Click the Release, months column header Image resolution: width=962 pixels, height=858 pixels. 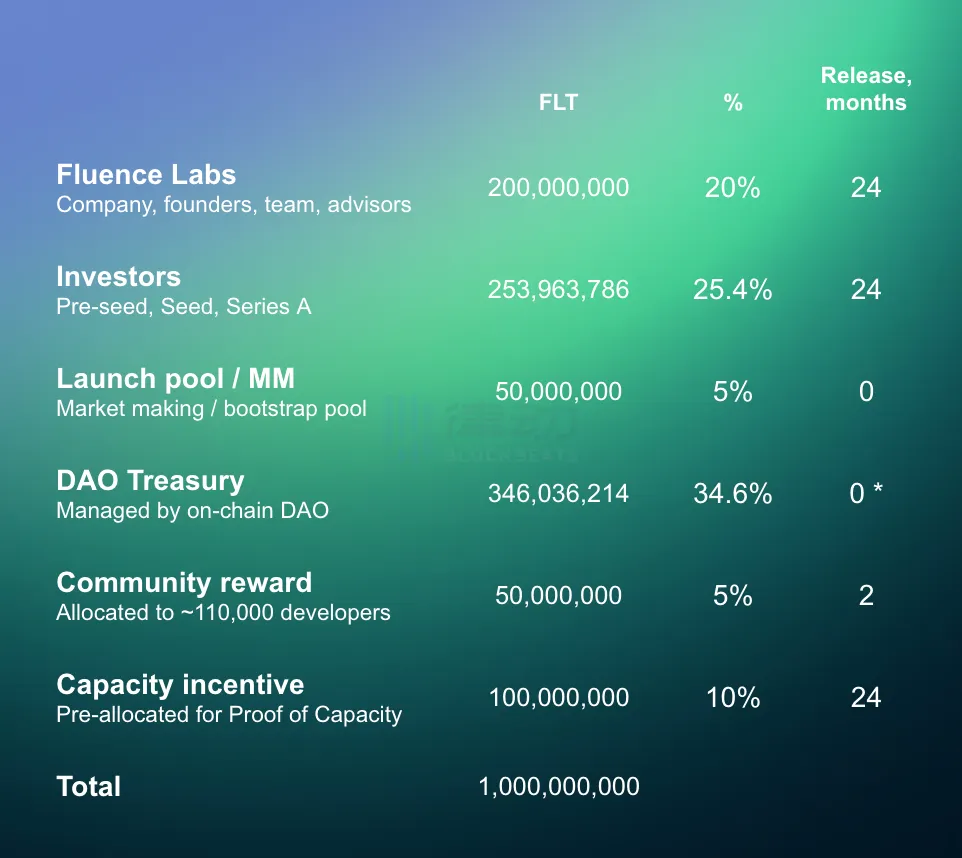point(866,89)
